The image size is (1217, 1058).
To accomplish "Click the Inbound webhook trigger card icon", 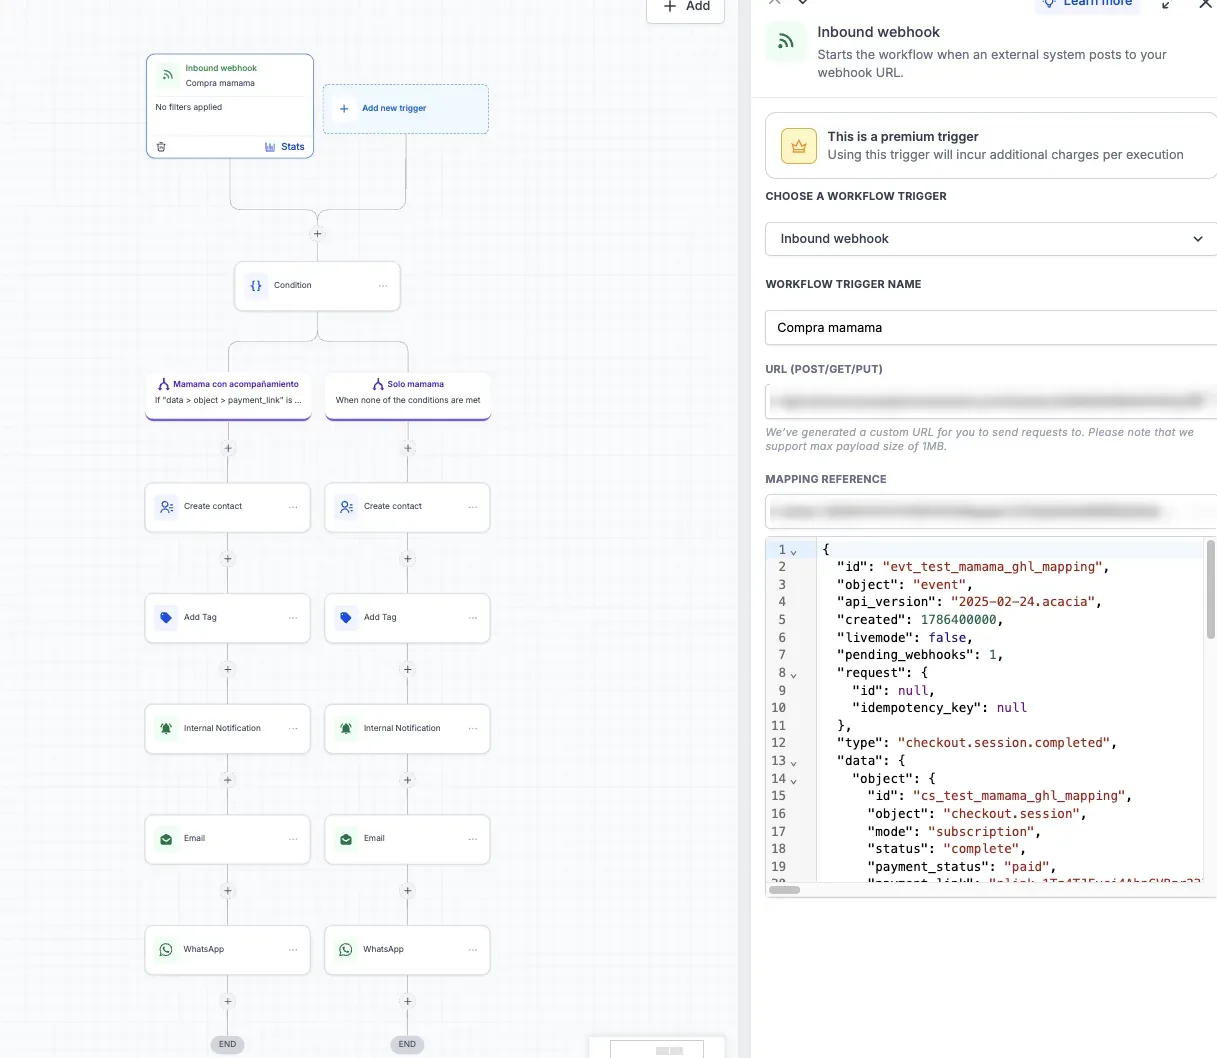I will pos(167,75).
